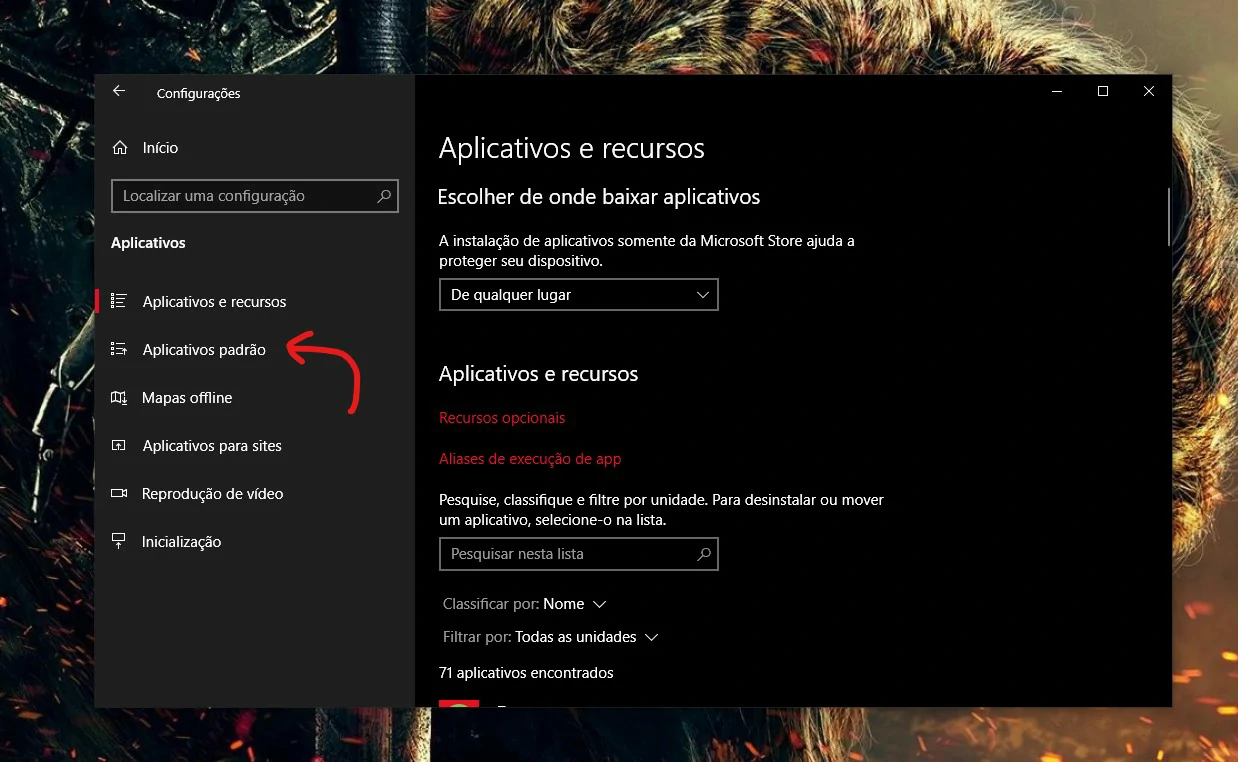Expand the Classificar por: Nome dropdown
This screenshot has height=762, width=1238.
pos(525,604)
